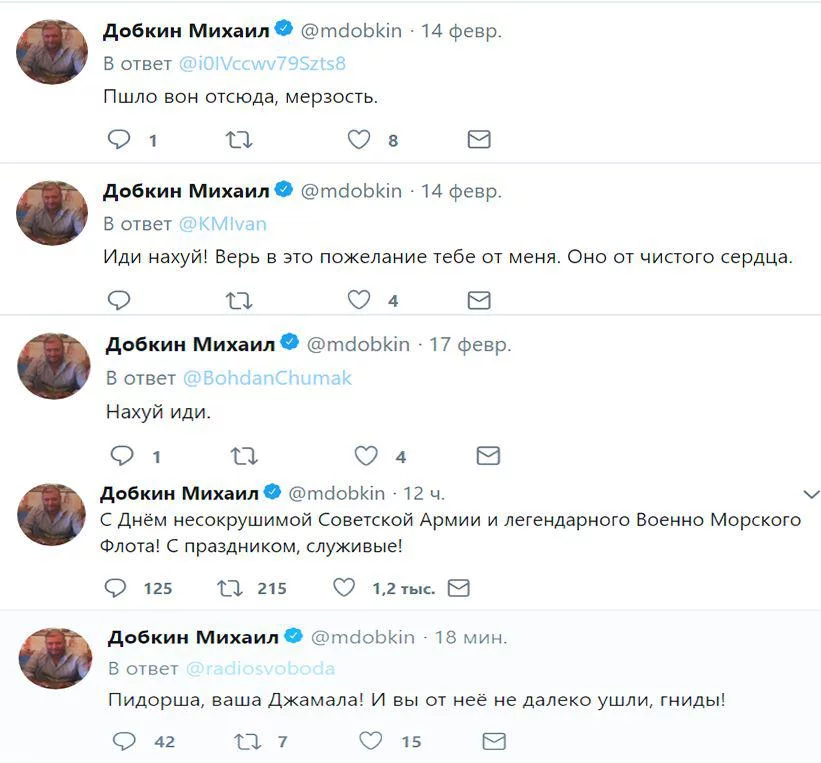Expand the Soviet Army tweet options chevron
This screenshot has width=821, height=763.
pyautogui.click(x=812, y=494)
